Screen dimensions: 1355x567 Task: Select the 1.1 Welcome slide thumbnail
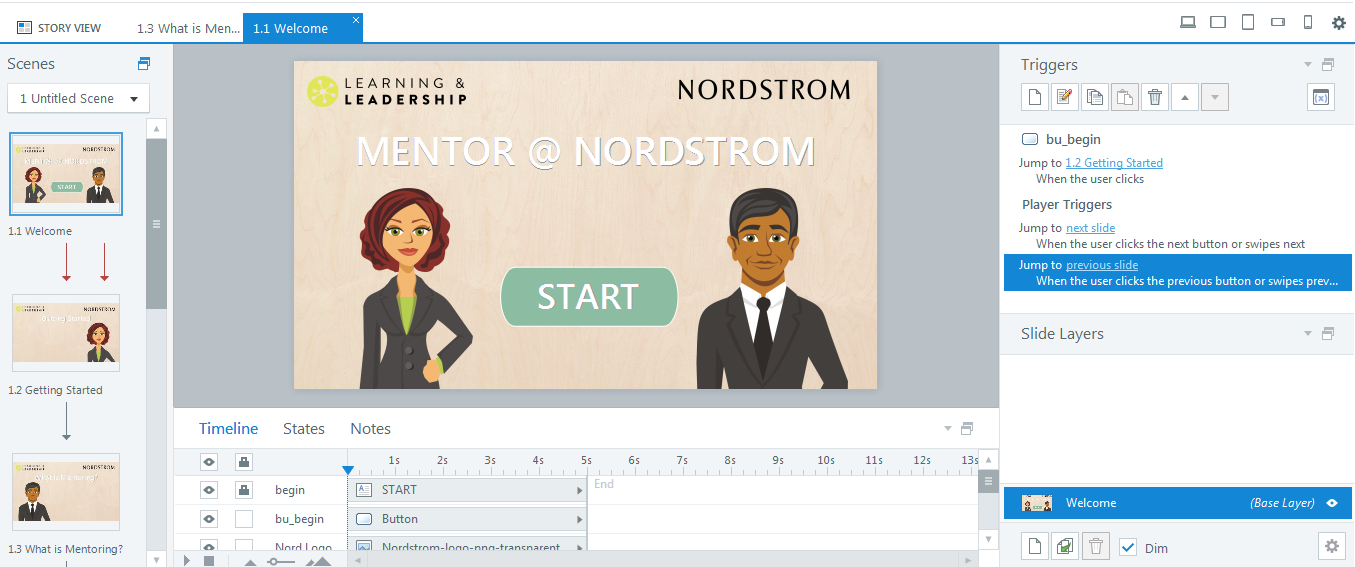tap(66, 174)
